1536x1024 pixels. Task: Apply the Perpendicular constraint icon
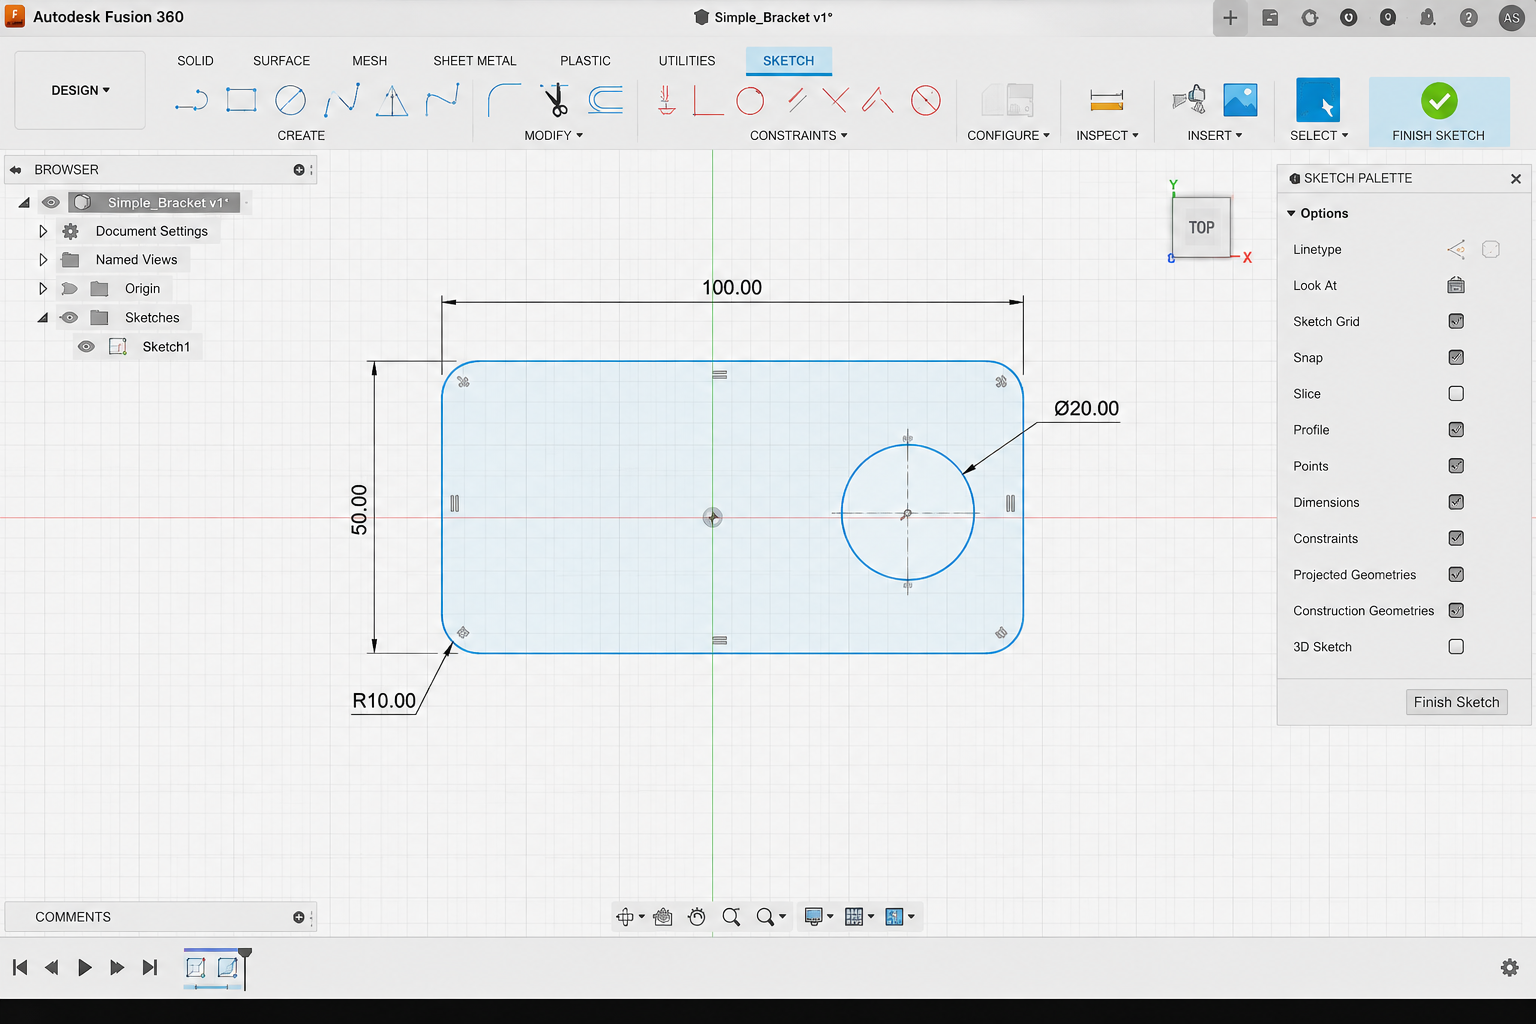pyautogui.click(x=708, y=100)
